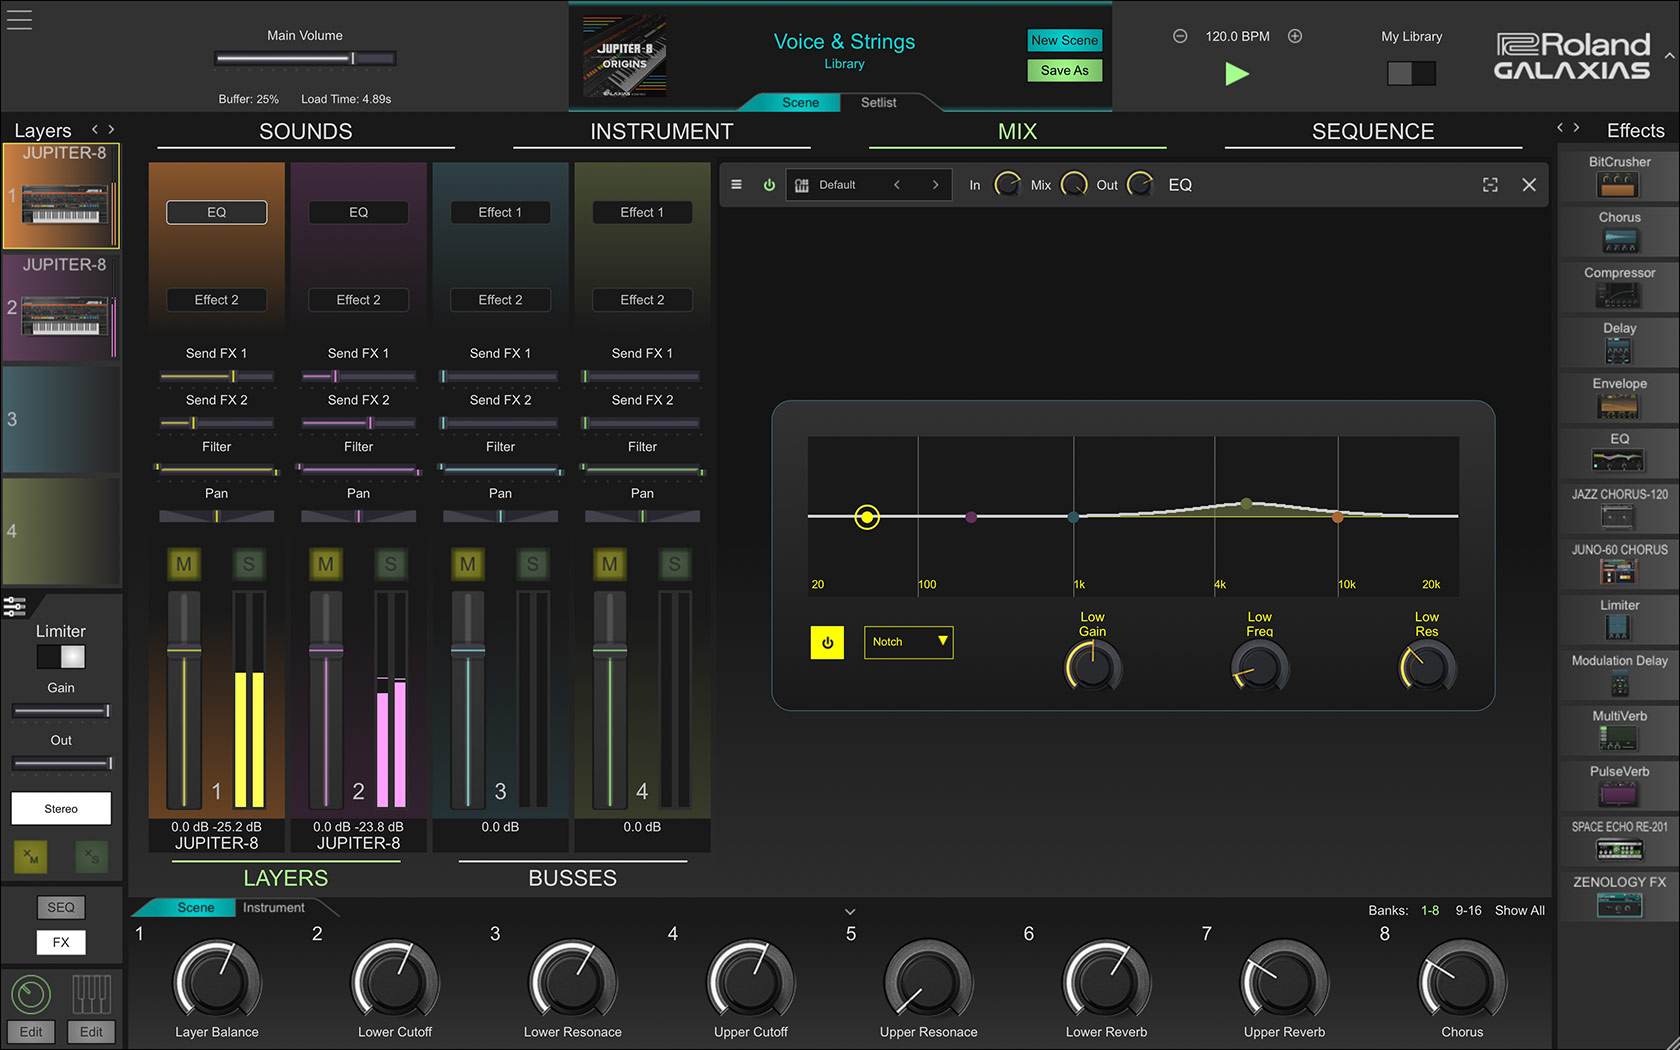Close the EQ effect panel
This screenshot has width=1680, height=1050.
pos(1529,185)
